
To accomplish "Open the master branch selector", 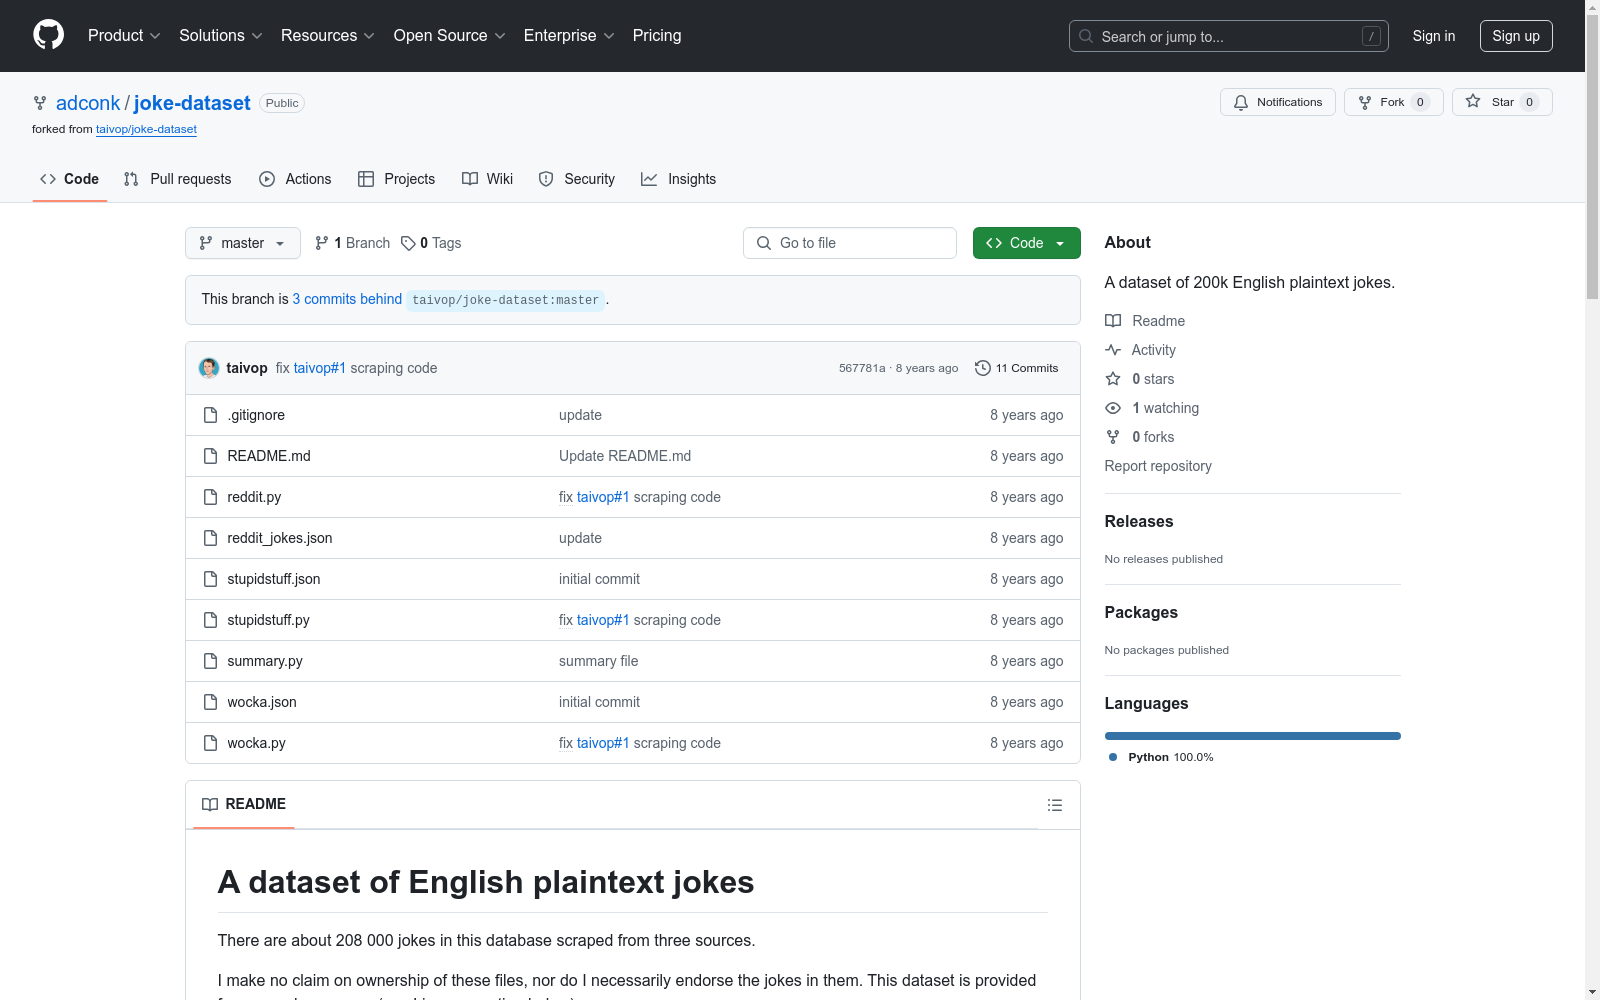I will click(243, 243).
